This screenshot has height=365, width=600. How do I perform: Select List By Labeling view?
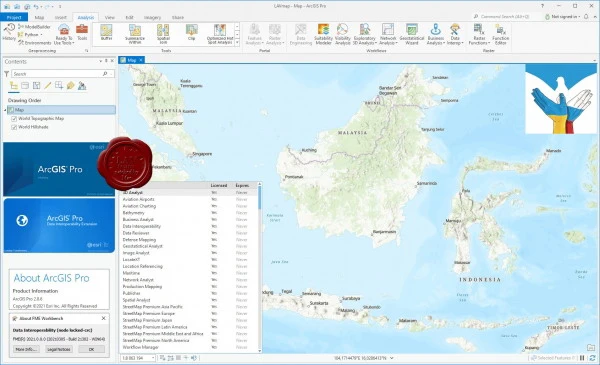(70, 85)
